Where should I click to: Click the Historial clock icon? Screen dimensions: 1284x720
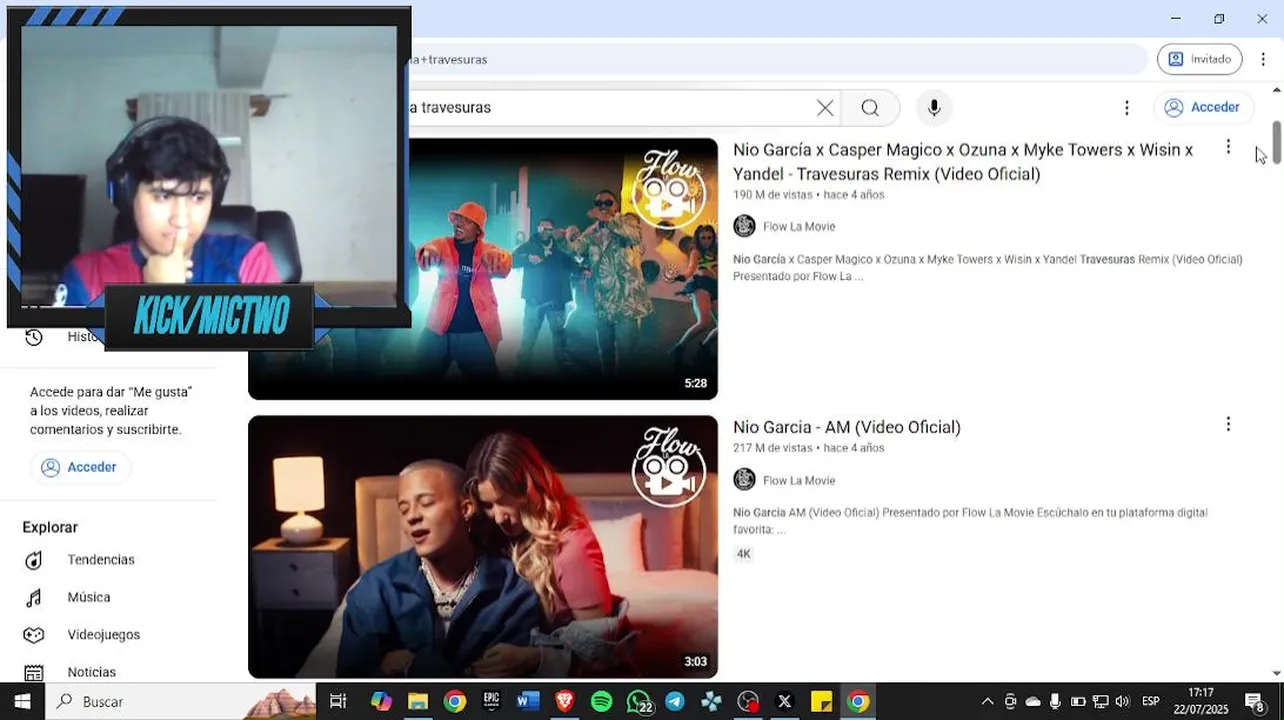[x=34, y=337]
